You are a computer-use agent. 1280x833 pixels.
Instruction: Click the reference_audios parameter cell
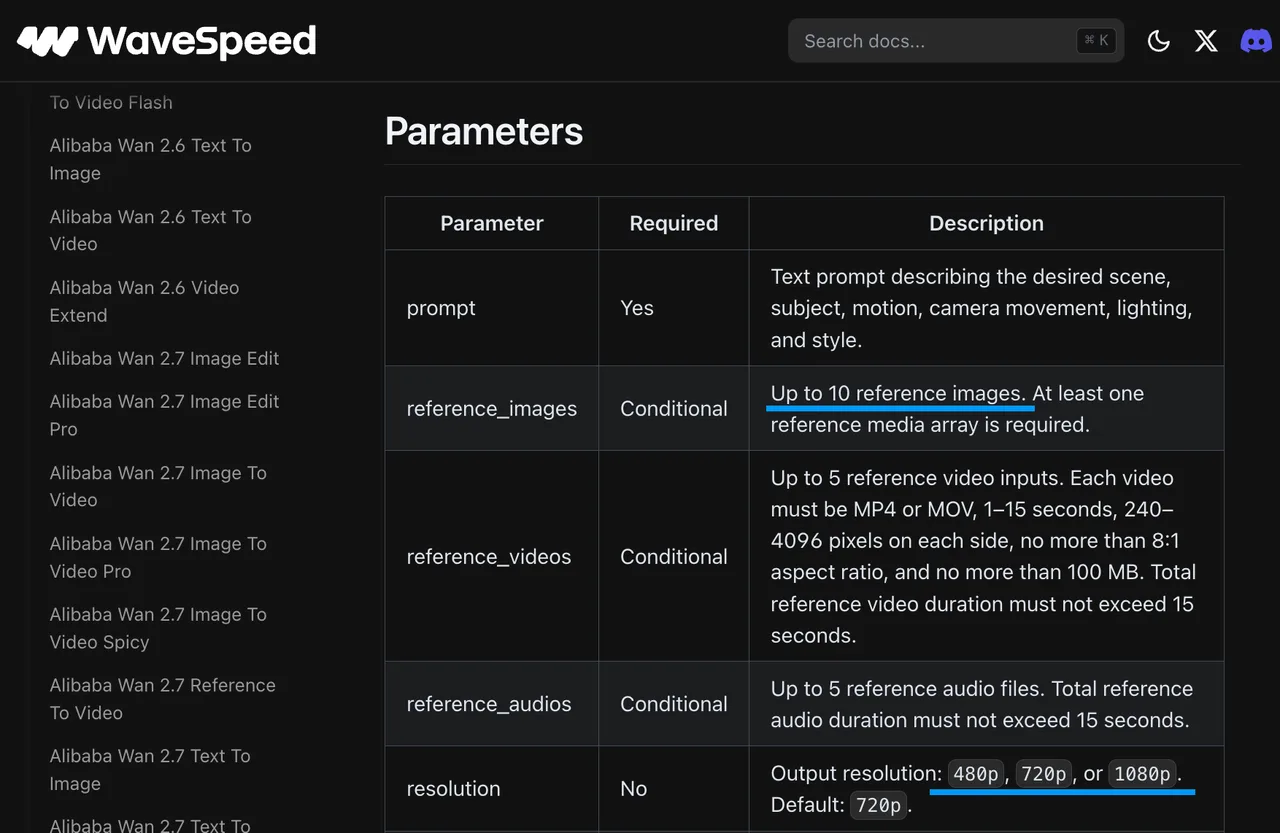pyautogui.click(x=492, y=704)
